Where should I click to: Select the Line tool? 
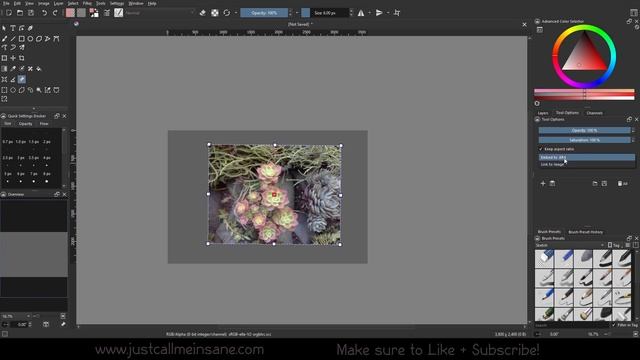[13, 39]
